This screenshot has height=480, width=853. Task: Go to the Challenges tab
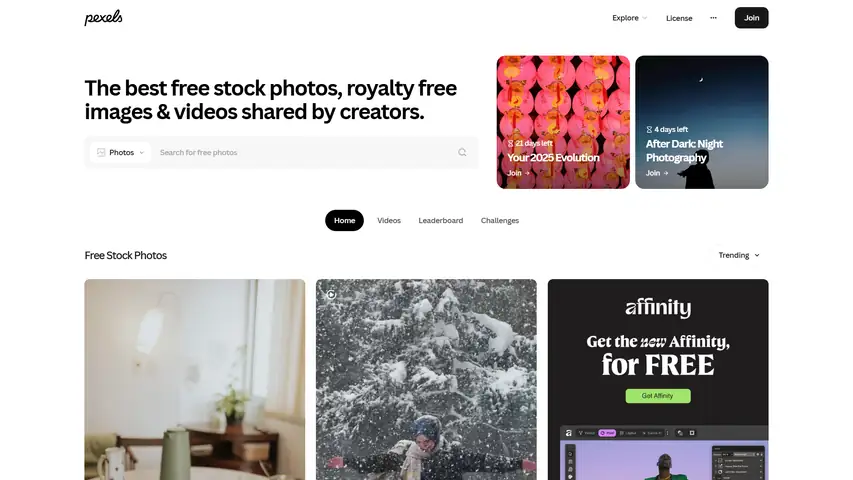pos(500,220)
